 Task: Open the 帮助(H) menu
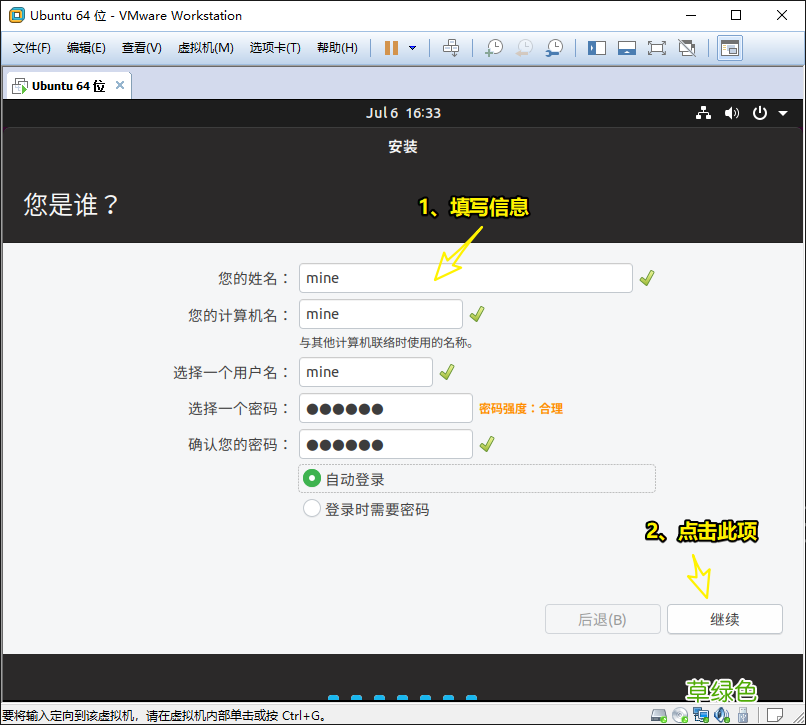pos(337,48)
